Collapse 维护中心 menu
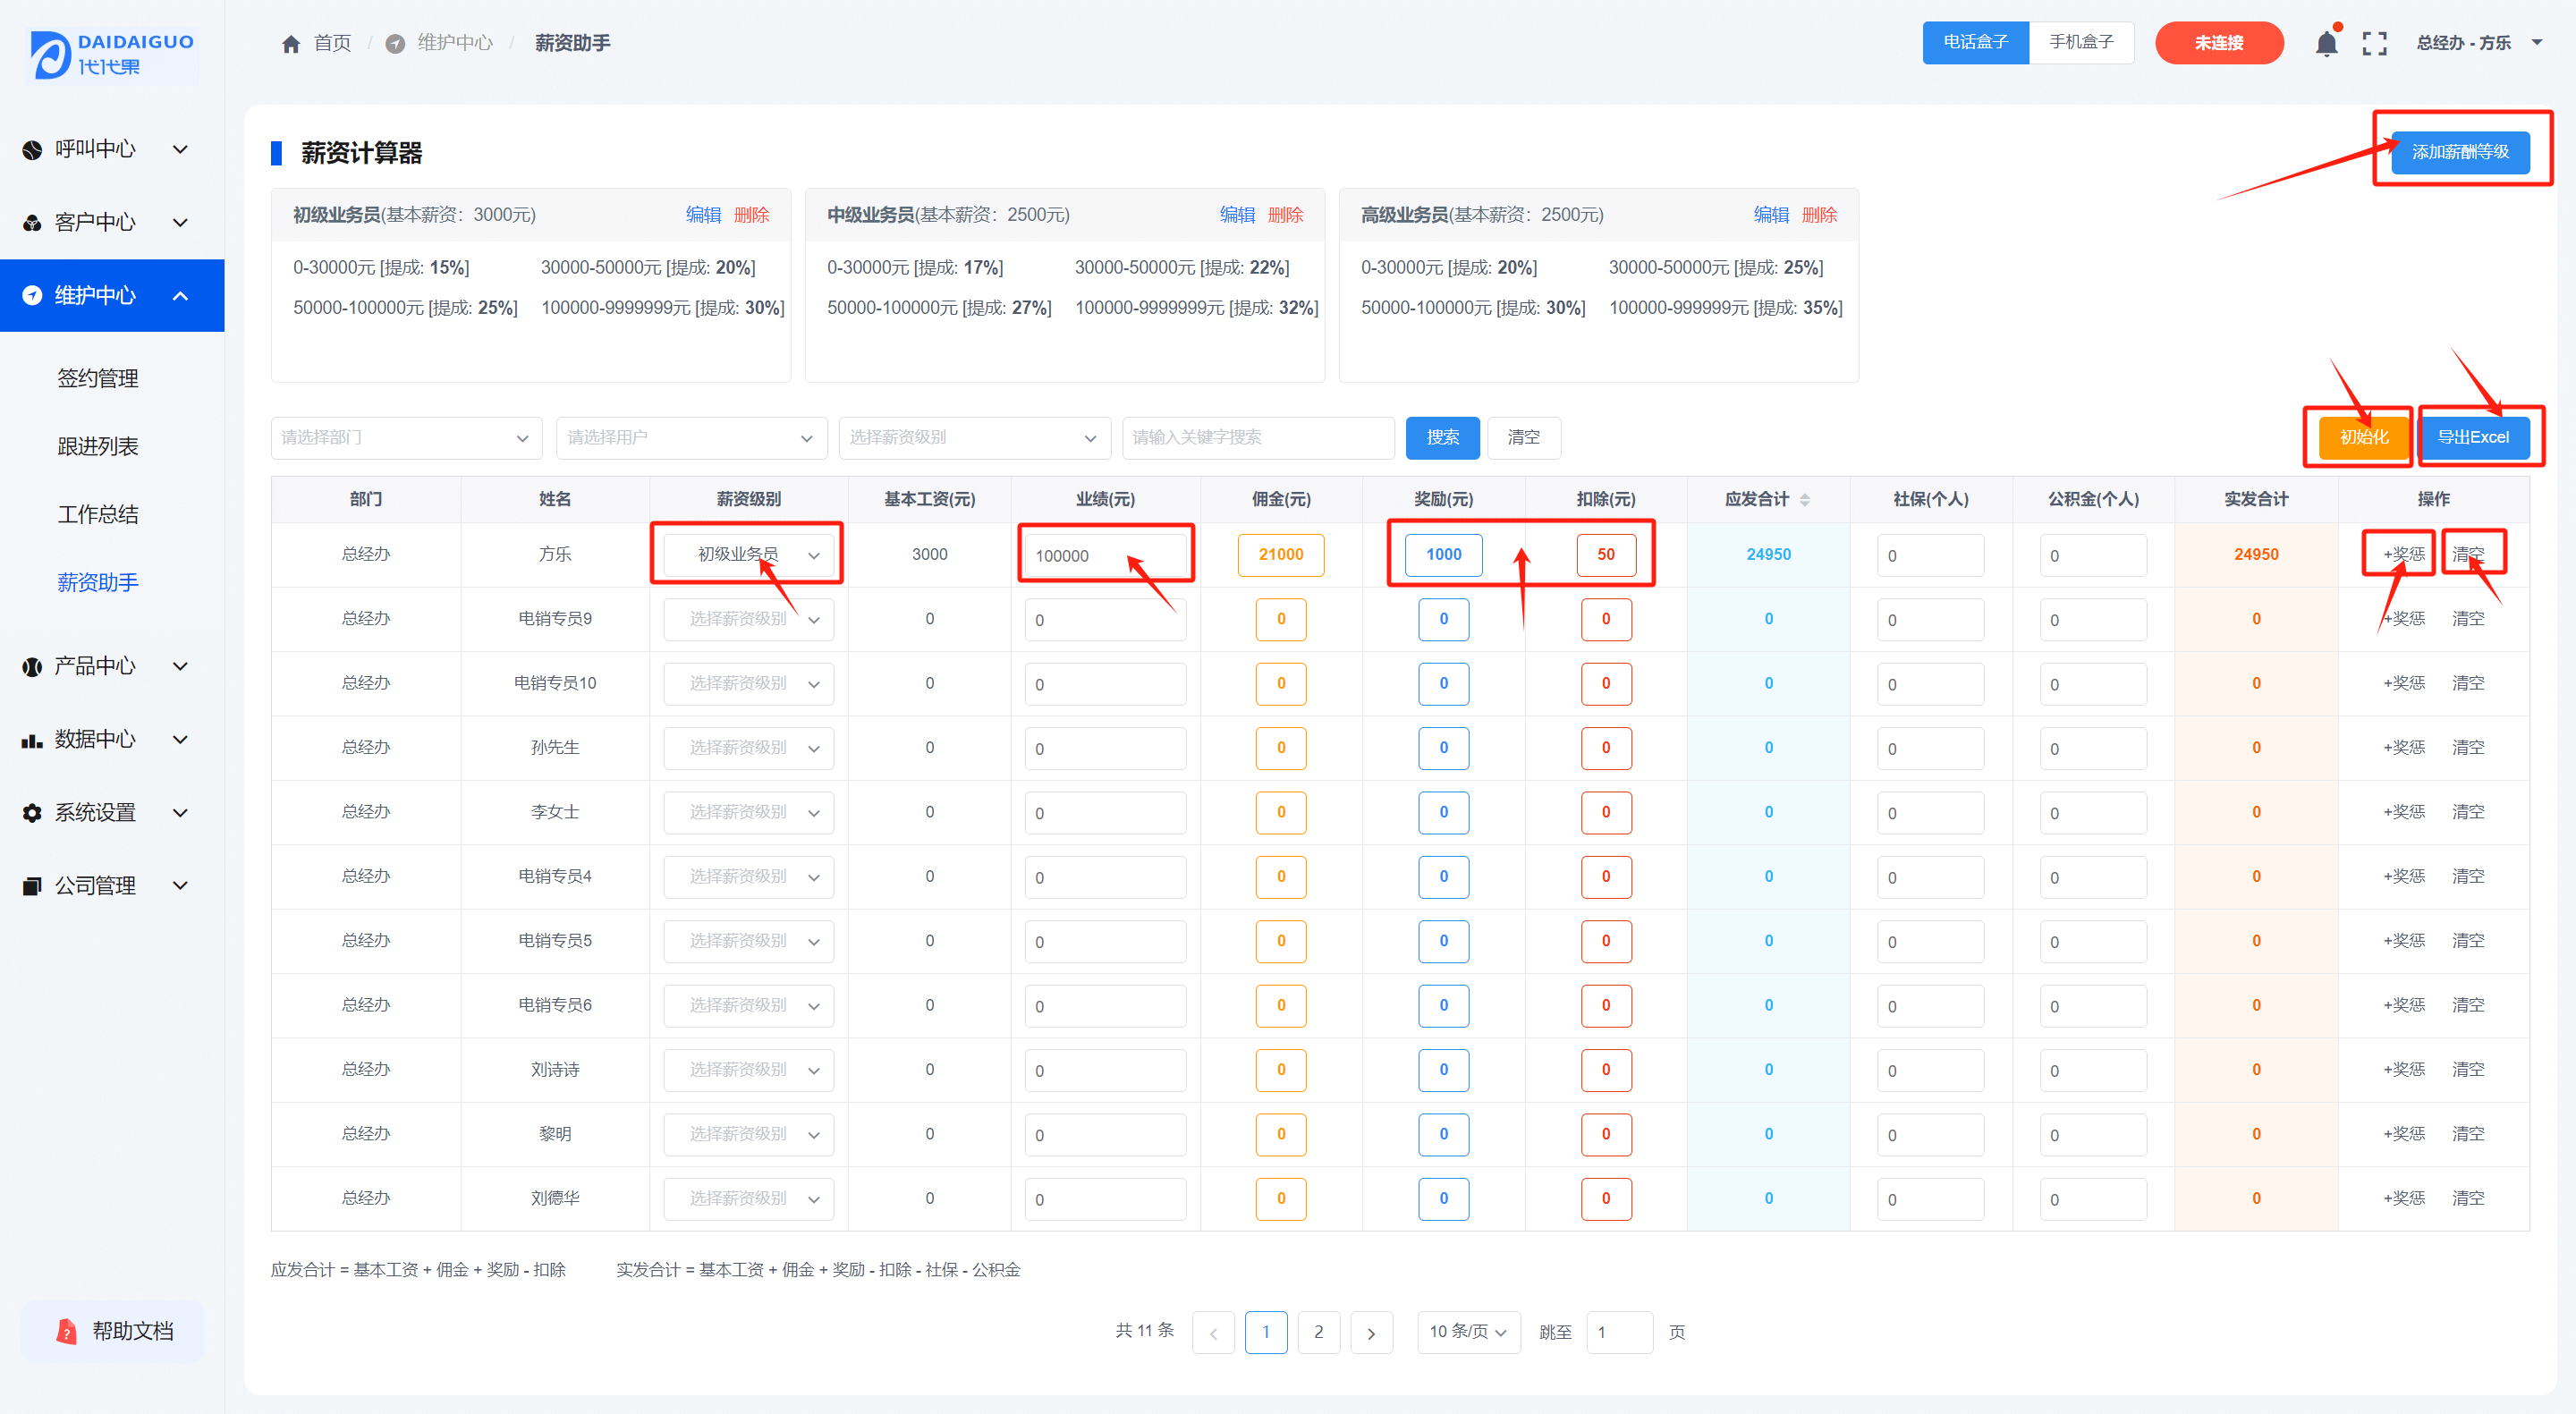2576x1414 pixels. [x=181, y=296]
